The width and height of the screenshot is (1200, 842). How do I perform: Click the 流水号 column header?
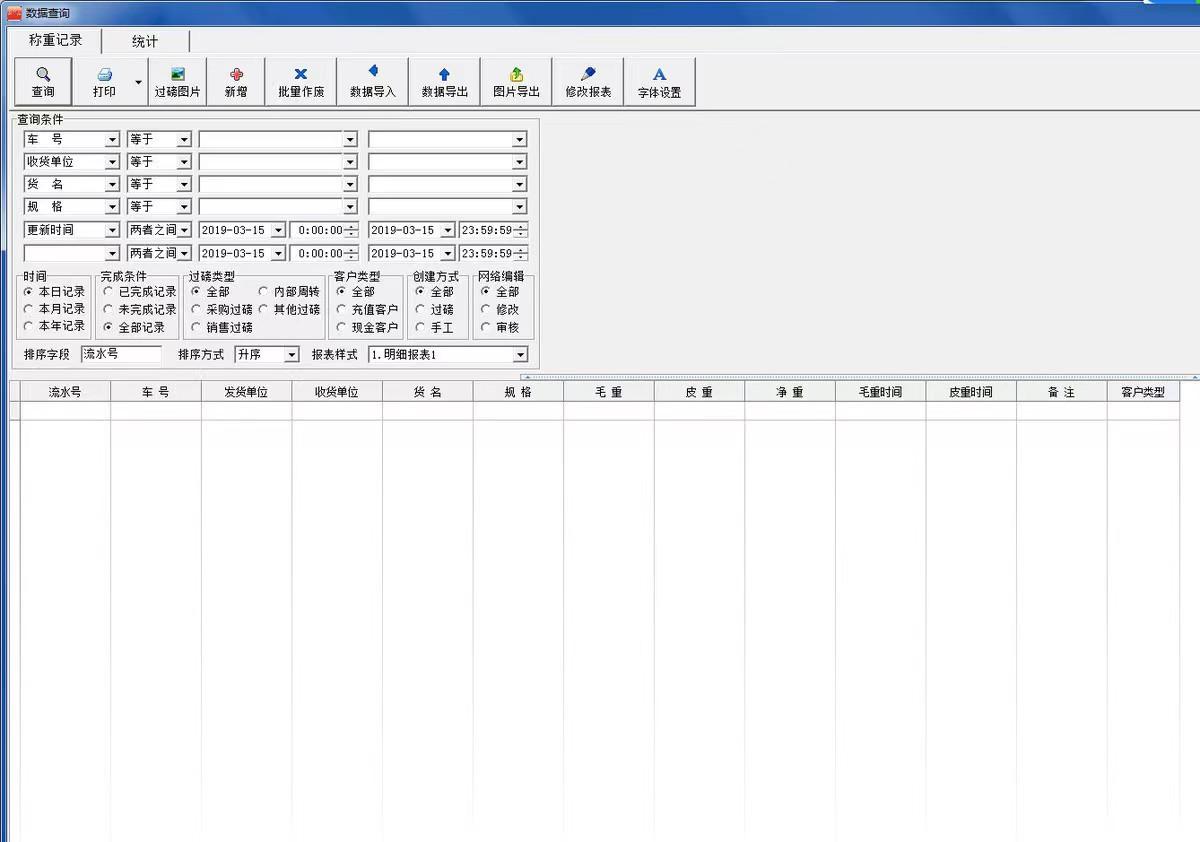(x=65, y=392)
